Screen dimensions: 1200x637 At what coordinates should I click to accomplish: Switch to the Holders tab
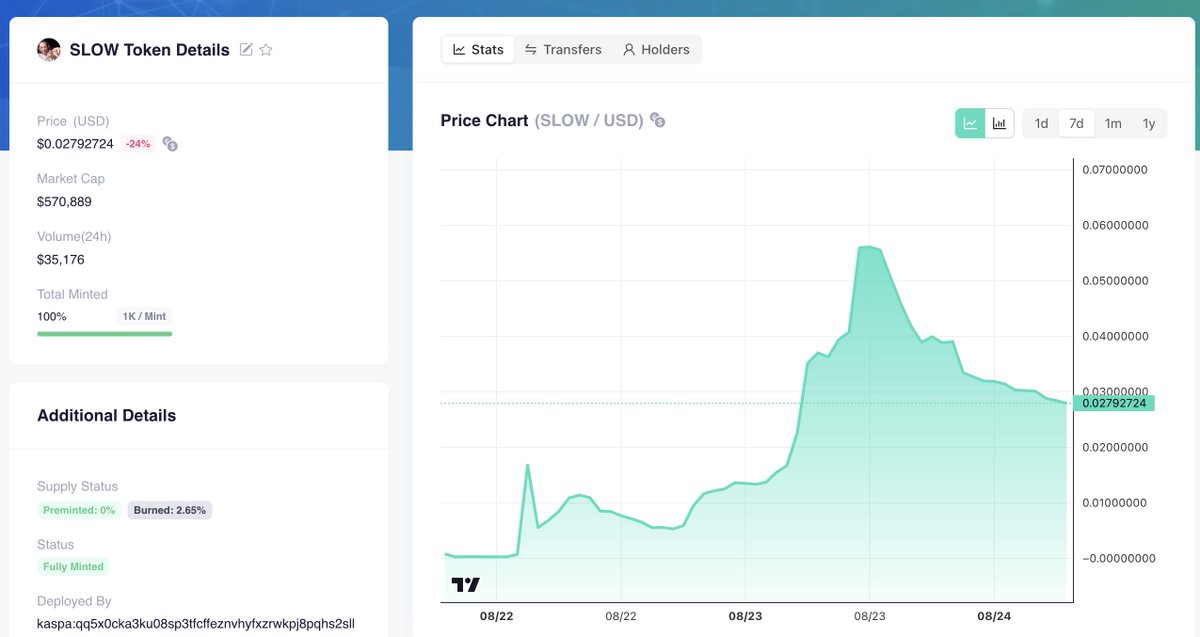click(x=656, y=48)
